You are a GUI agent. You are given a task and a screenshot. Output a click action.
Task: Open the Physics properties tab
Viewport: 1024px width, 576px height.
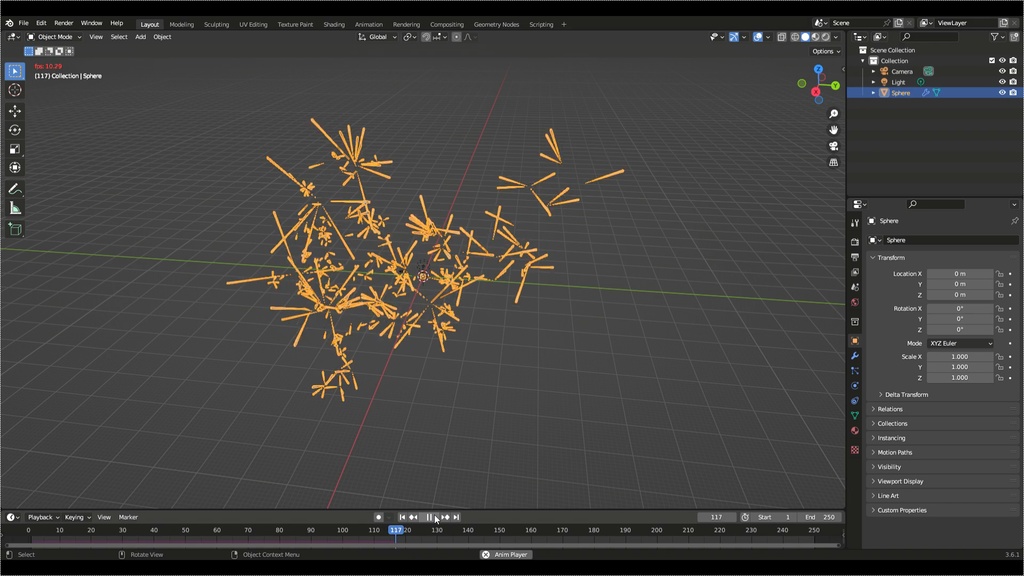click(855, 386)
